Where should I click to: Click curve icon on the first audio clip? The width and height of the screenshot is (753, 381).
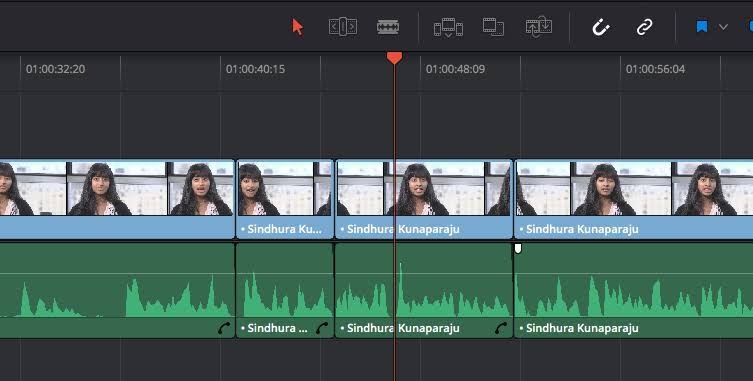point(224,328)
